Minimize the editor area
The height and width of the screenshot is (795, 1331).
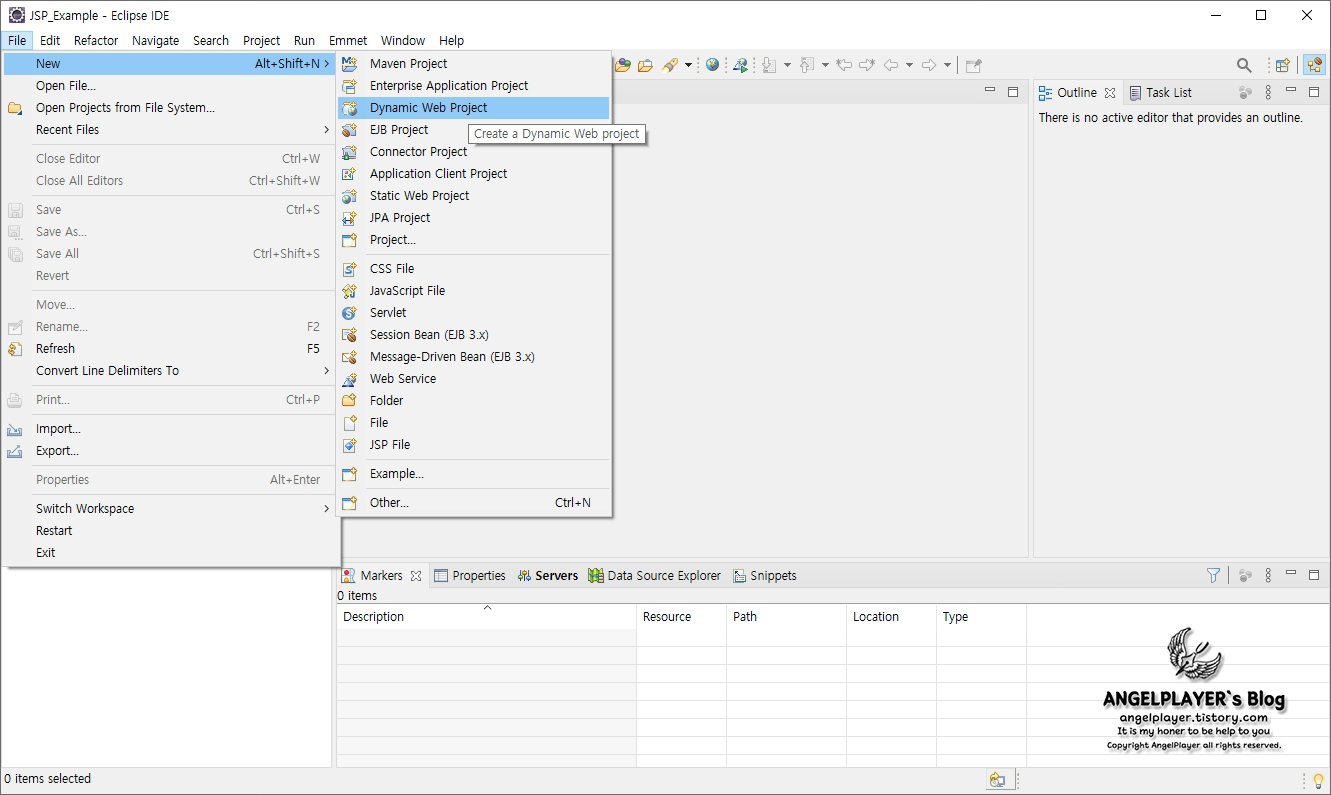(990, 91)
